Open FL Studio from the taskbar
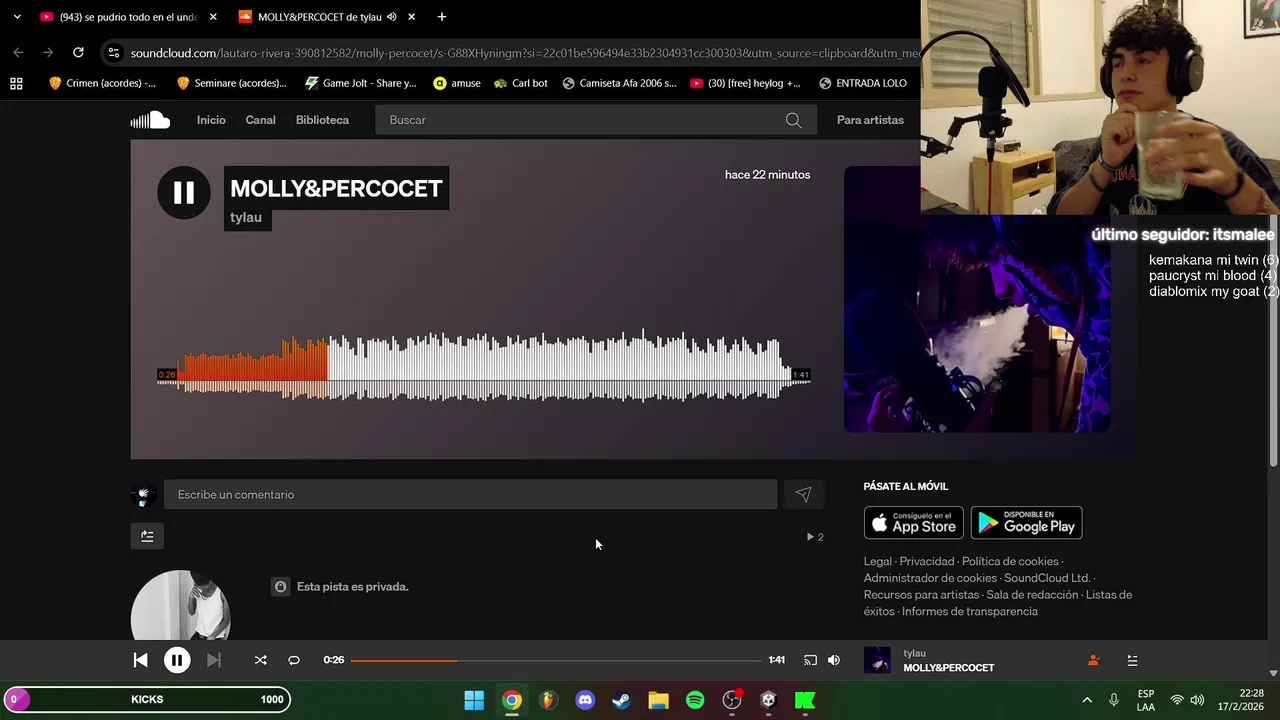Image resolution: width=1280 pixels, height=720 pixels. (548, 700)
